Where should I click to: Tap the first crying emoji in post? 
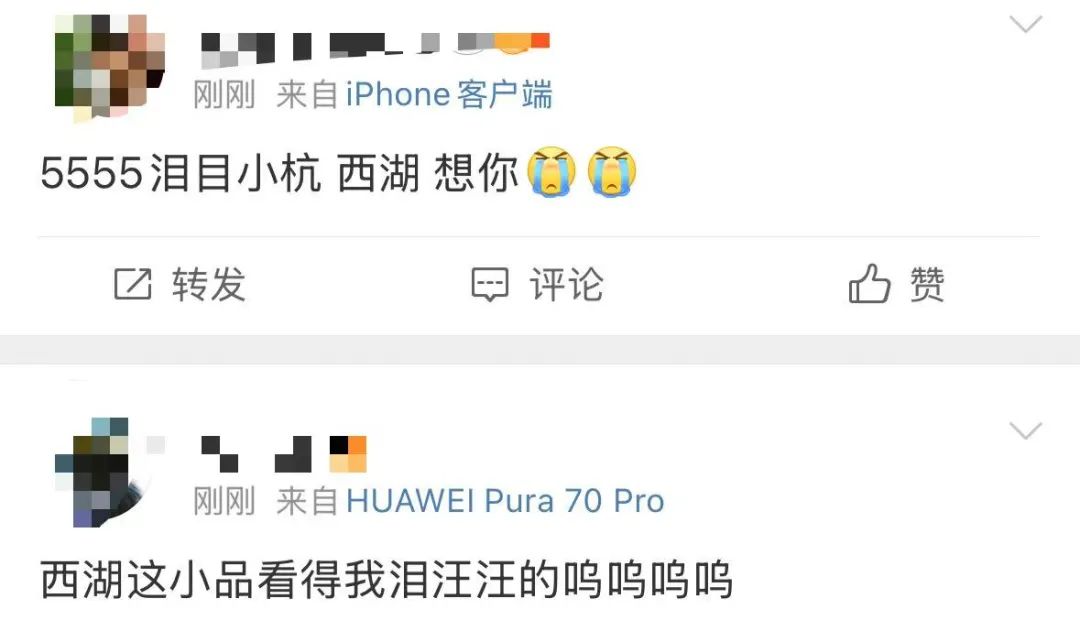pos(551,172)
